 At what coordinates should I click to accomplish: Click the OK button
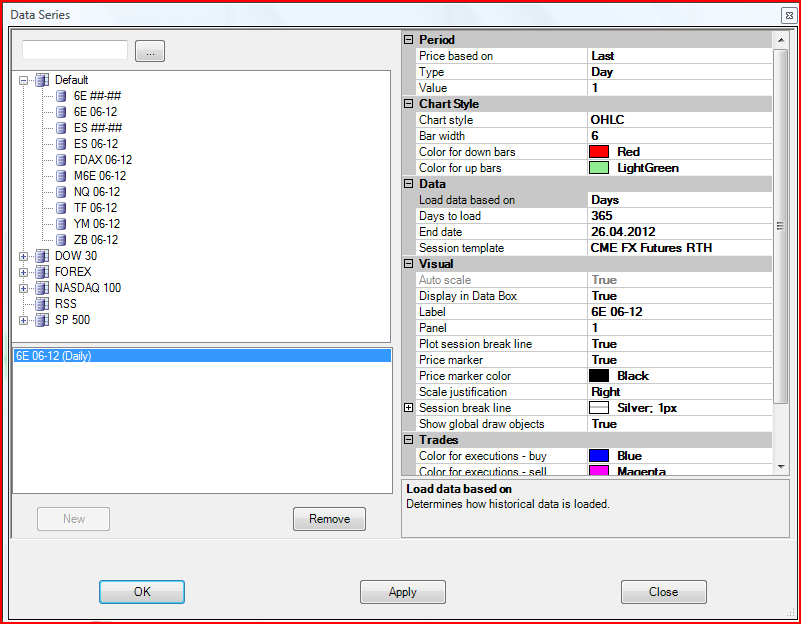142,592
